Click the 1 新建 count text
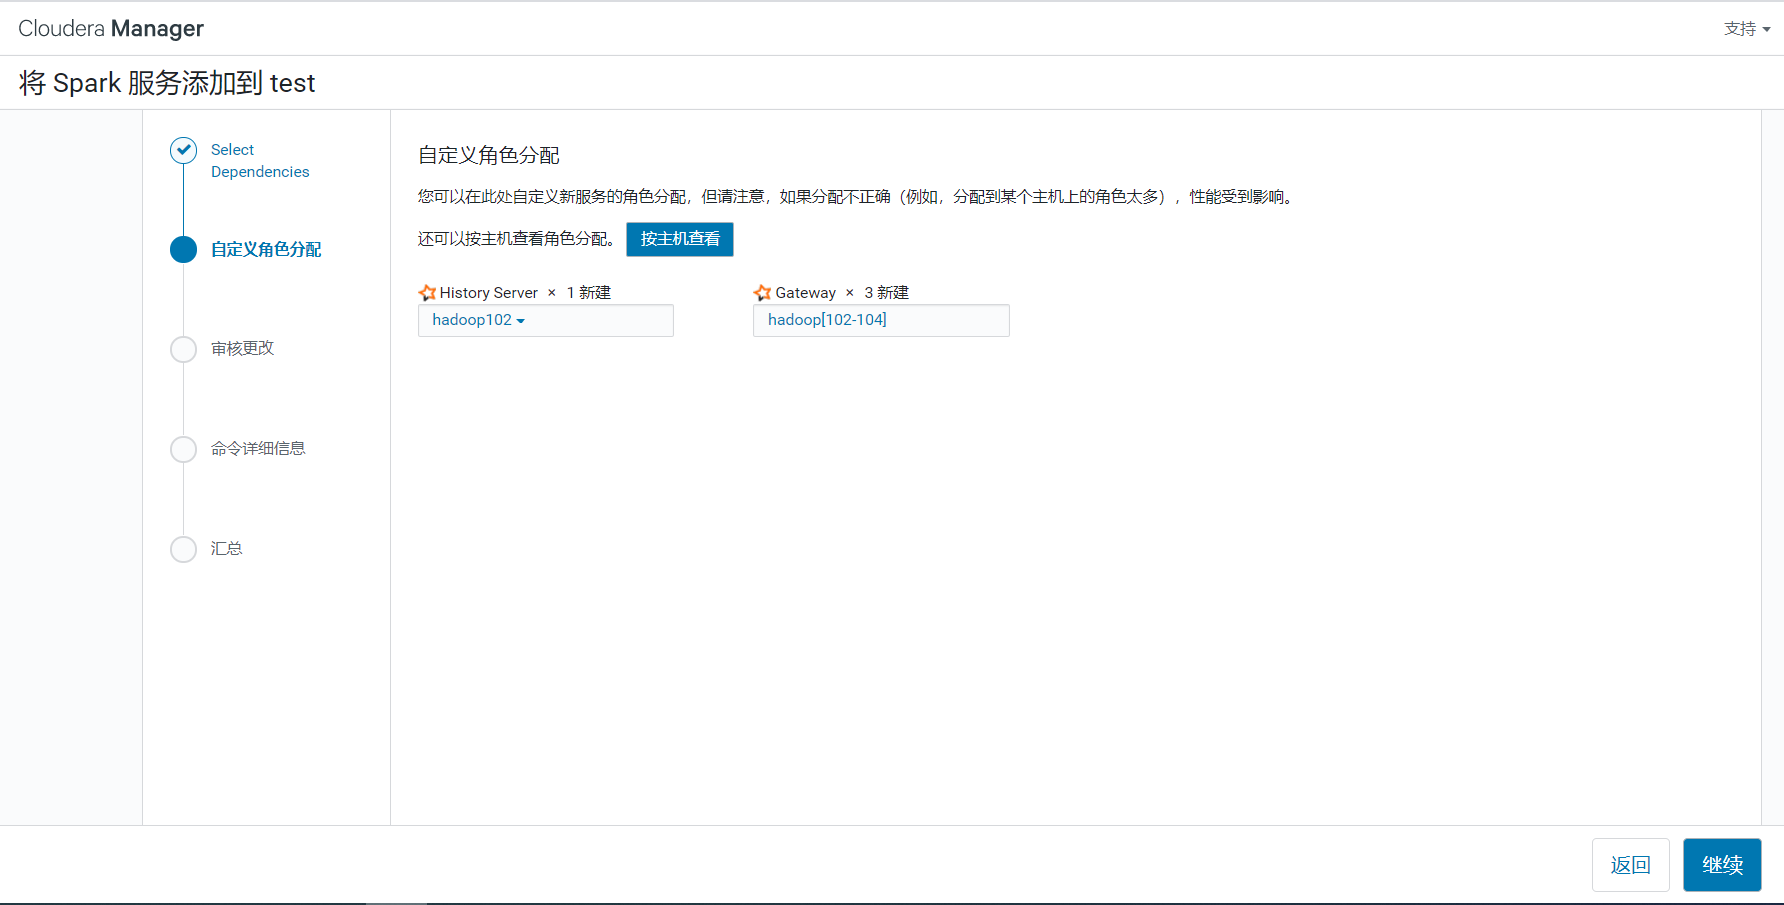The width and height of the screenshot is (1784, 905). pos(589,292)
